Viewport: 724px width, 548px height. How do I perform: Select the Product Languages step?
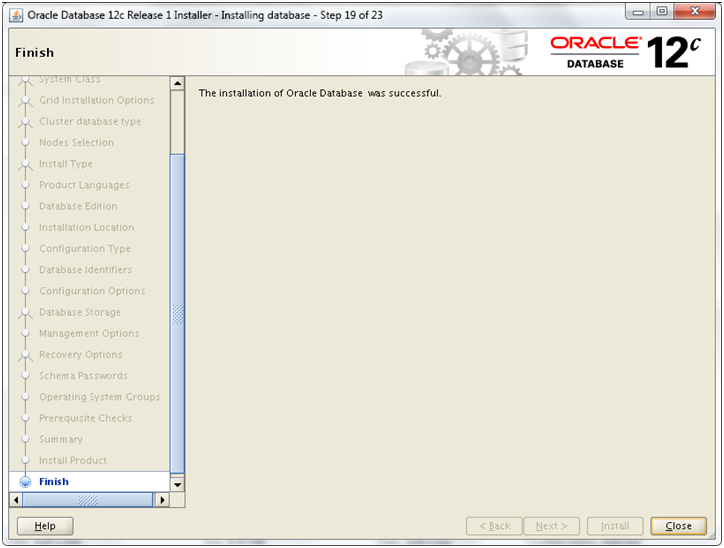coord(84,185)
